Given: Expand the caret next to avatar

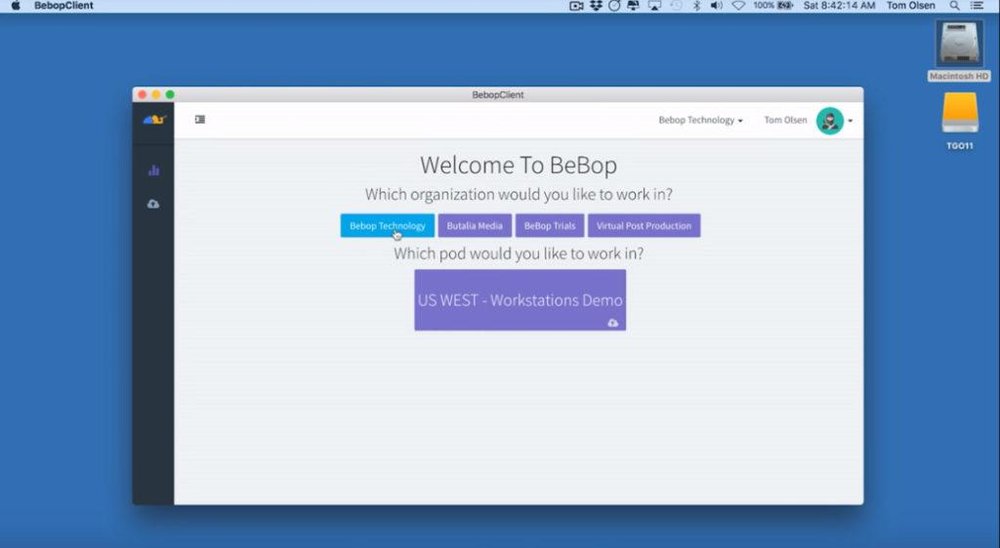Looking at the screenshot, I should (x=850, y=121).
